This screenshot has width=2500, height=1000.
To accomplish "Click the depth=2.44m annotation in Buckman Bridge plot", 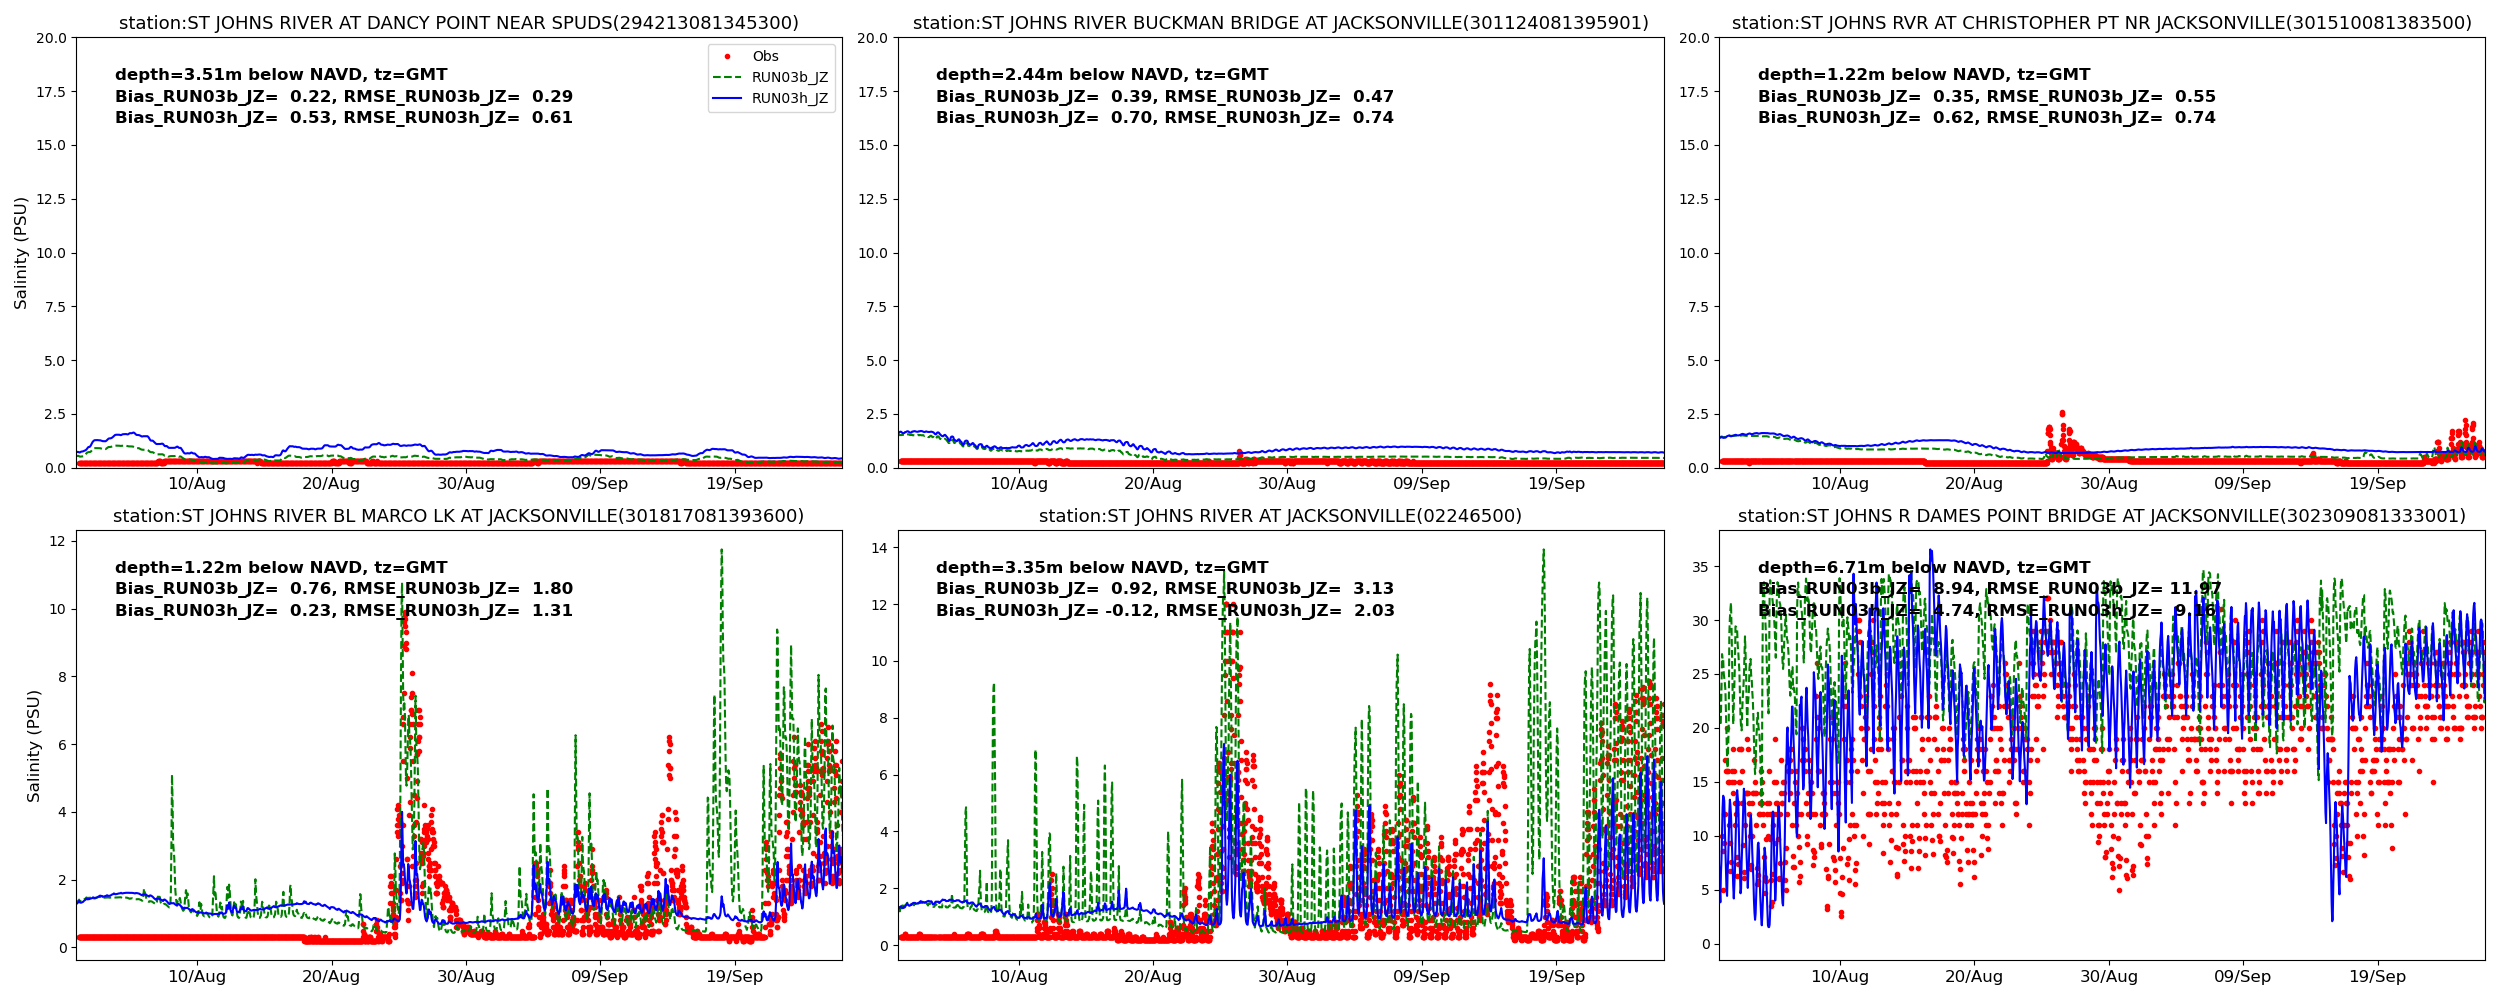I will click(x=1102, y=75).
